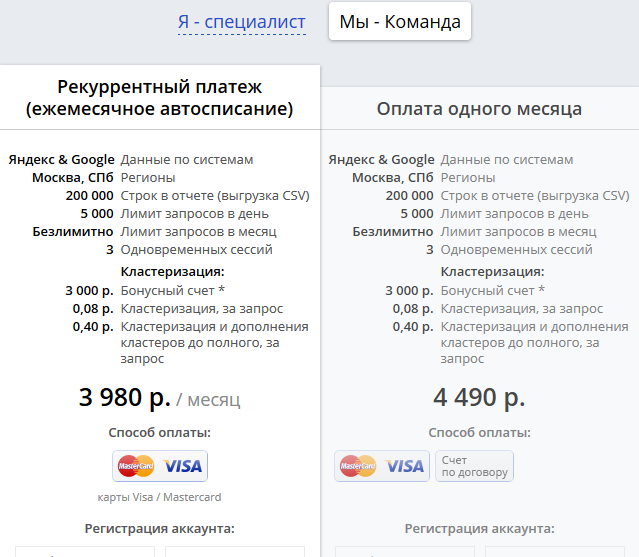Screen dimensions: 639x557
Task: Select the "Счет по договору" payment option
Action: pyautogui.click(x=474, y=466)
